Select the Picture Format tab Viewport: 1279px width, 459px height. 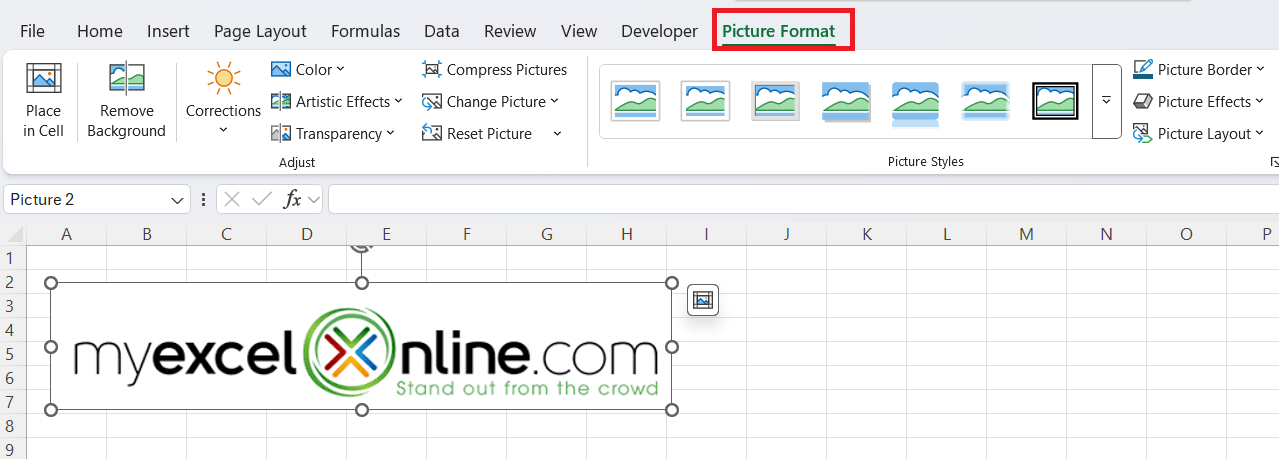[778, 31]
